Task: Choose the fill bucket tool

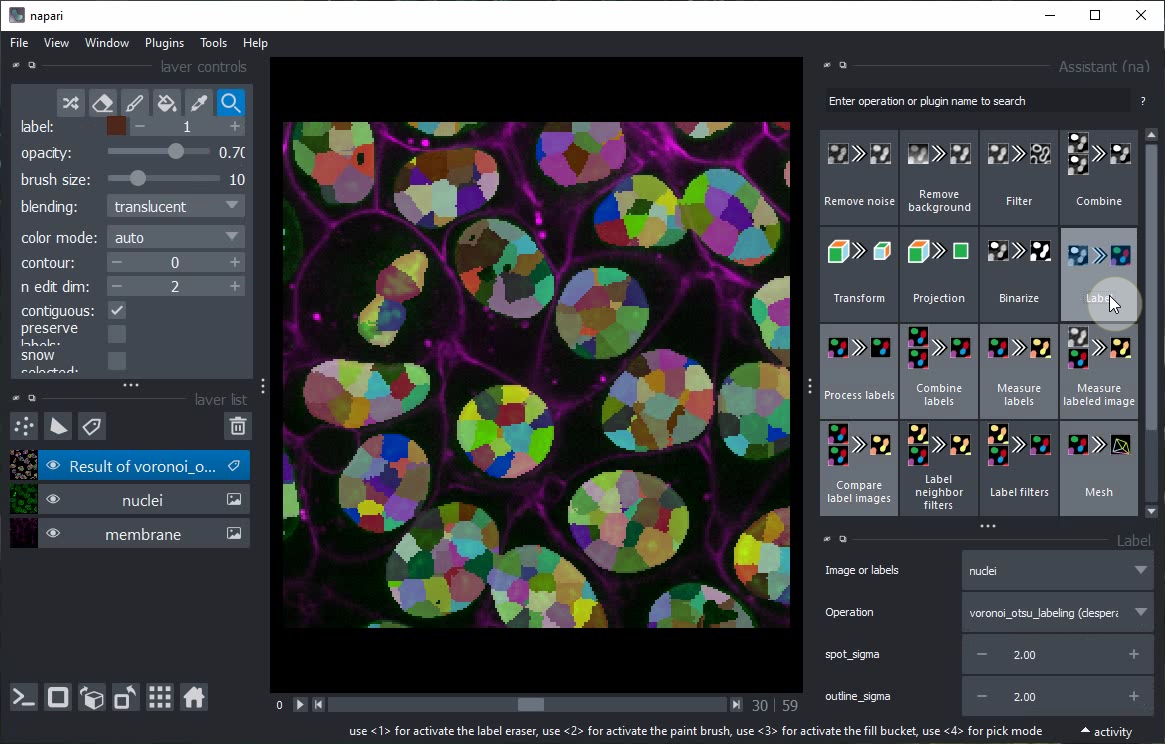Action: (x=167, y=103)
